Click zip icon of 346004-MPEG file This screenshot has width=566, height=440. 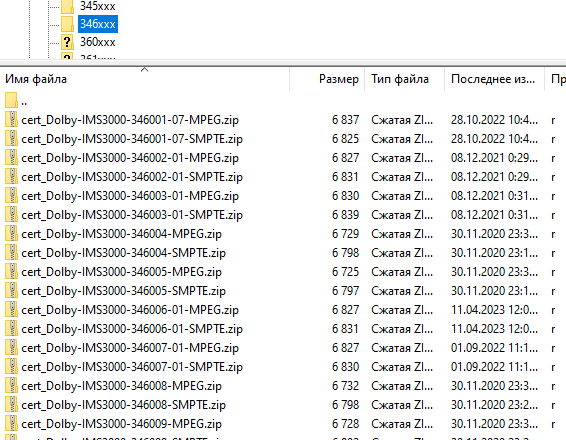(x=11, y=233)
